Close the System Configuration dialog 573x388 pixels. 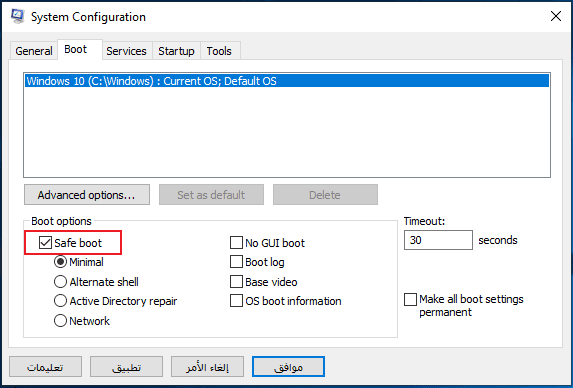point(556,16)
